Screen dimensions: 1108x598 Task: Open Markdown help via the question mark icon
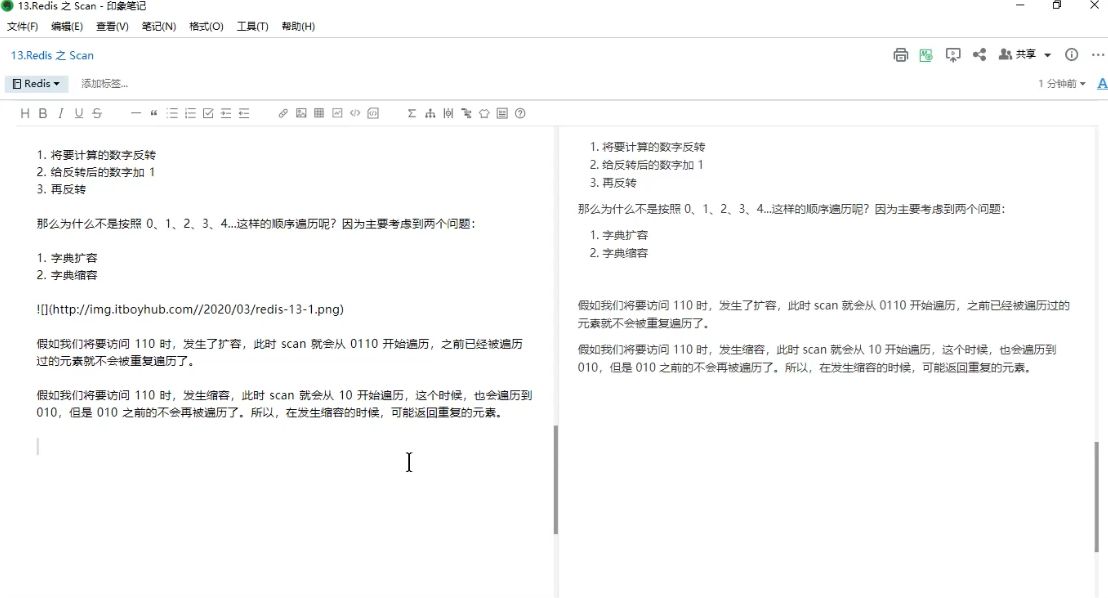point(520,113)
